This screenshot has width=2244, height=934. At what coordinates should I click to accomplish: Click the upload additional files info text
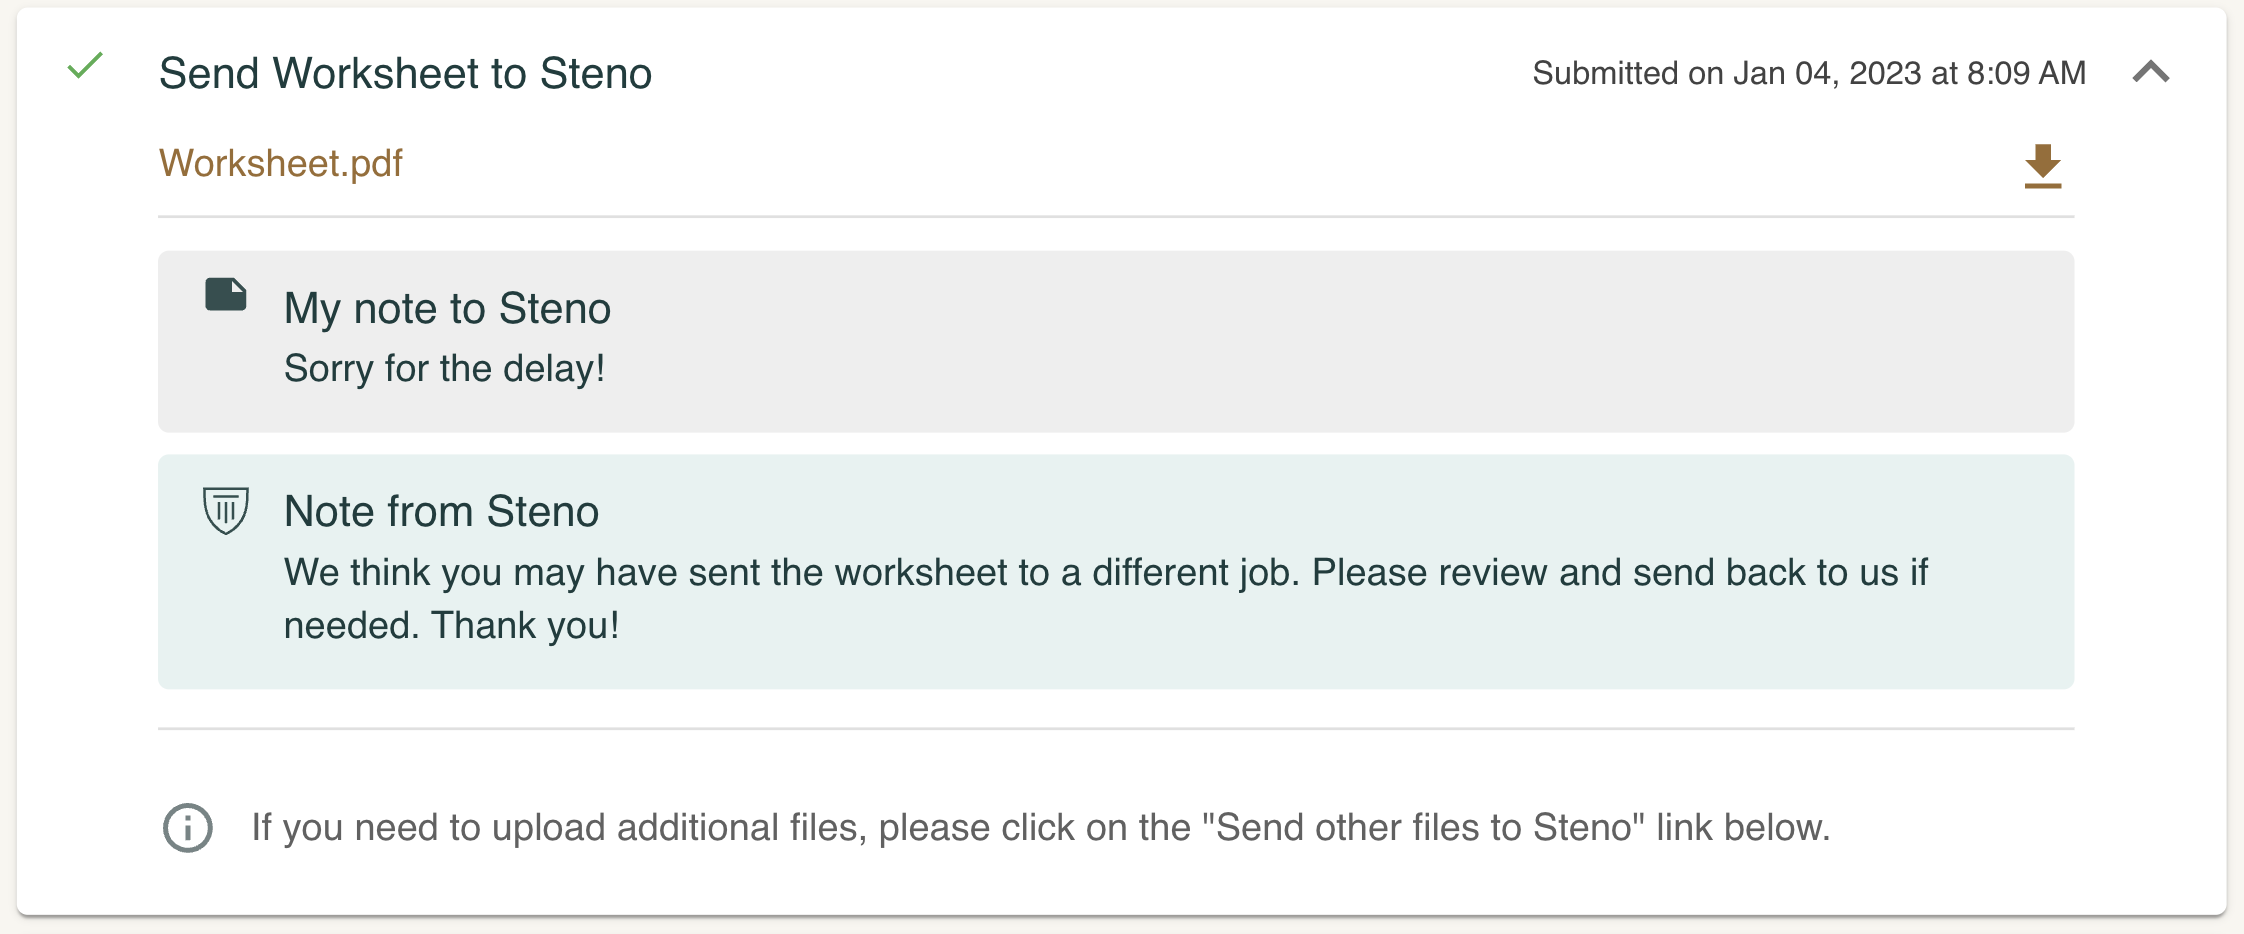1041,828
